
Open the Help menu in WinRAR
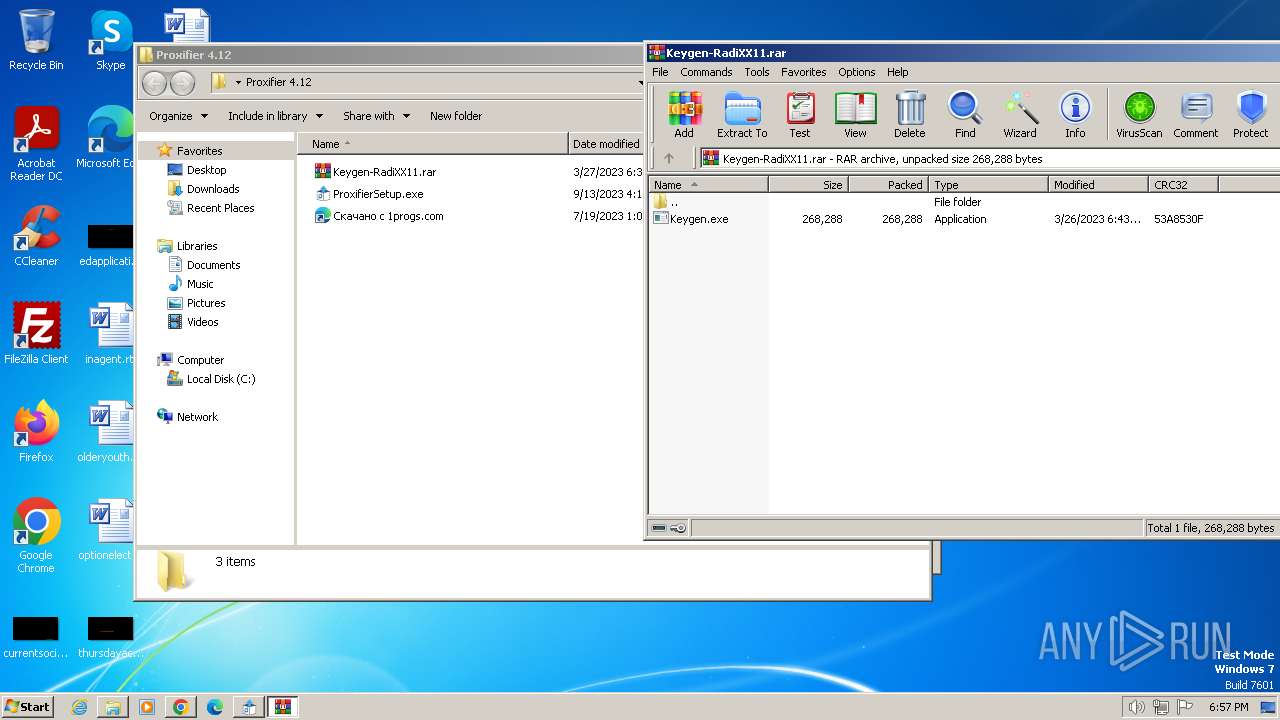click(x=898, y=72)
